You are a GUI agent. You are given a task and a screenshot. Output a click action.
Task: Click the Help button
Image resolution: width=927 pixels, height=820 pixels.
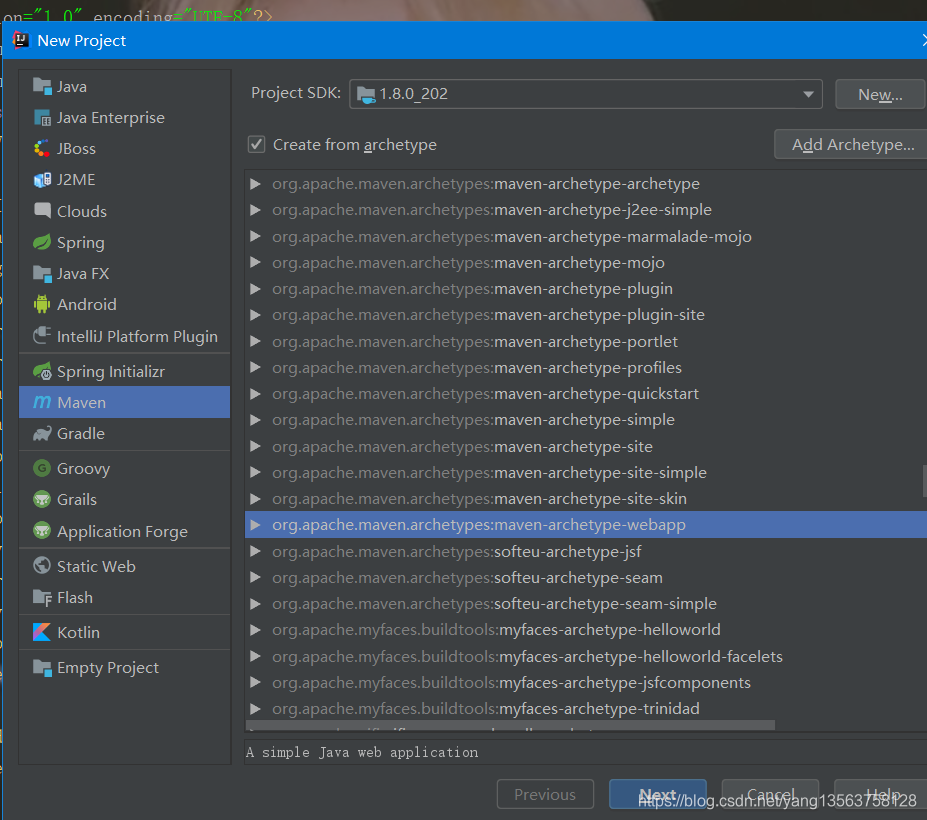coord(880,794)
